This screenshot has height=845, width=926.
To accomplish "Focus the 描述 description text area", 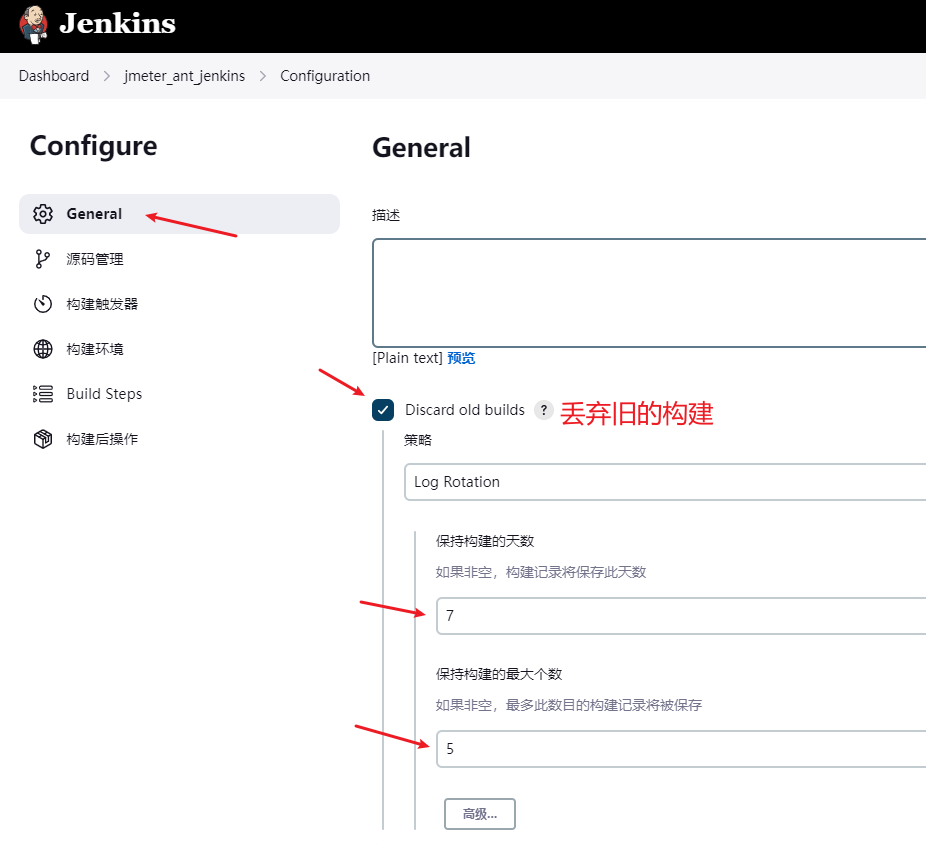I will coord(649,293).
